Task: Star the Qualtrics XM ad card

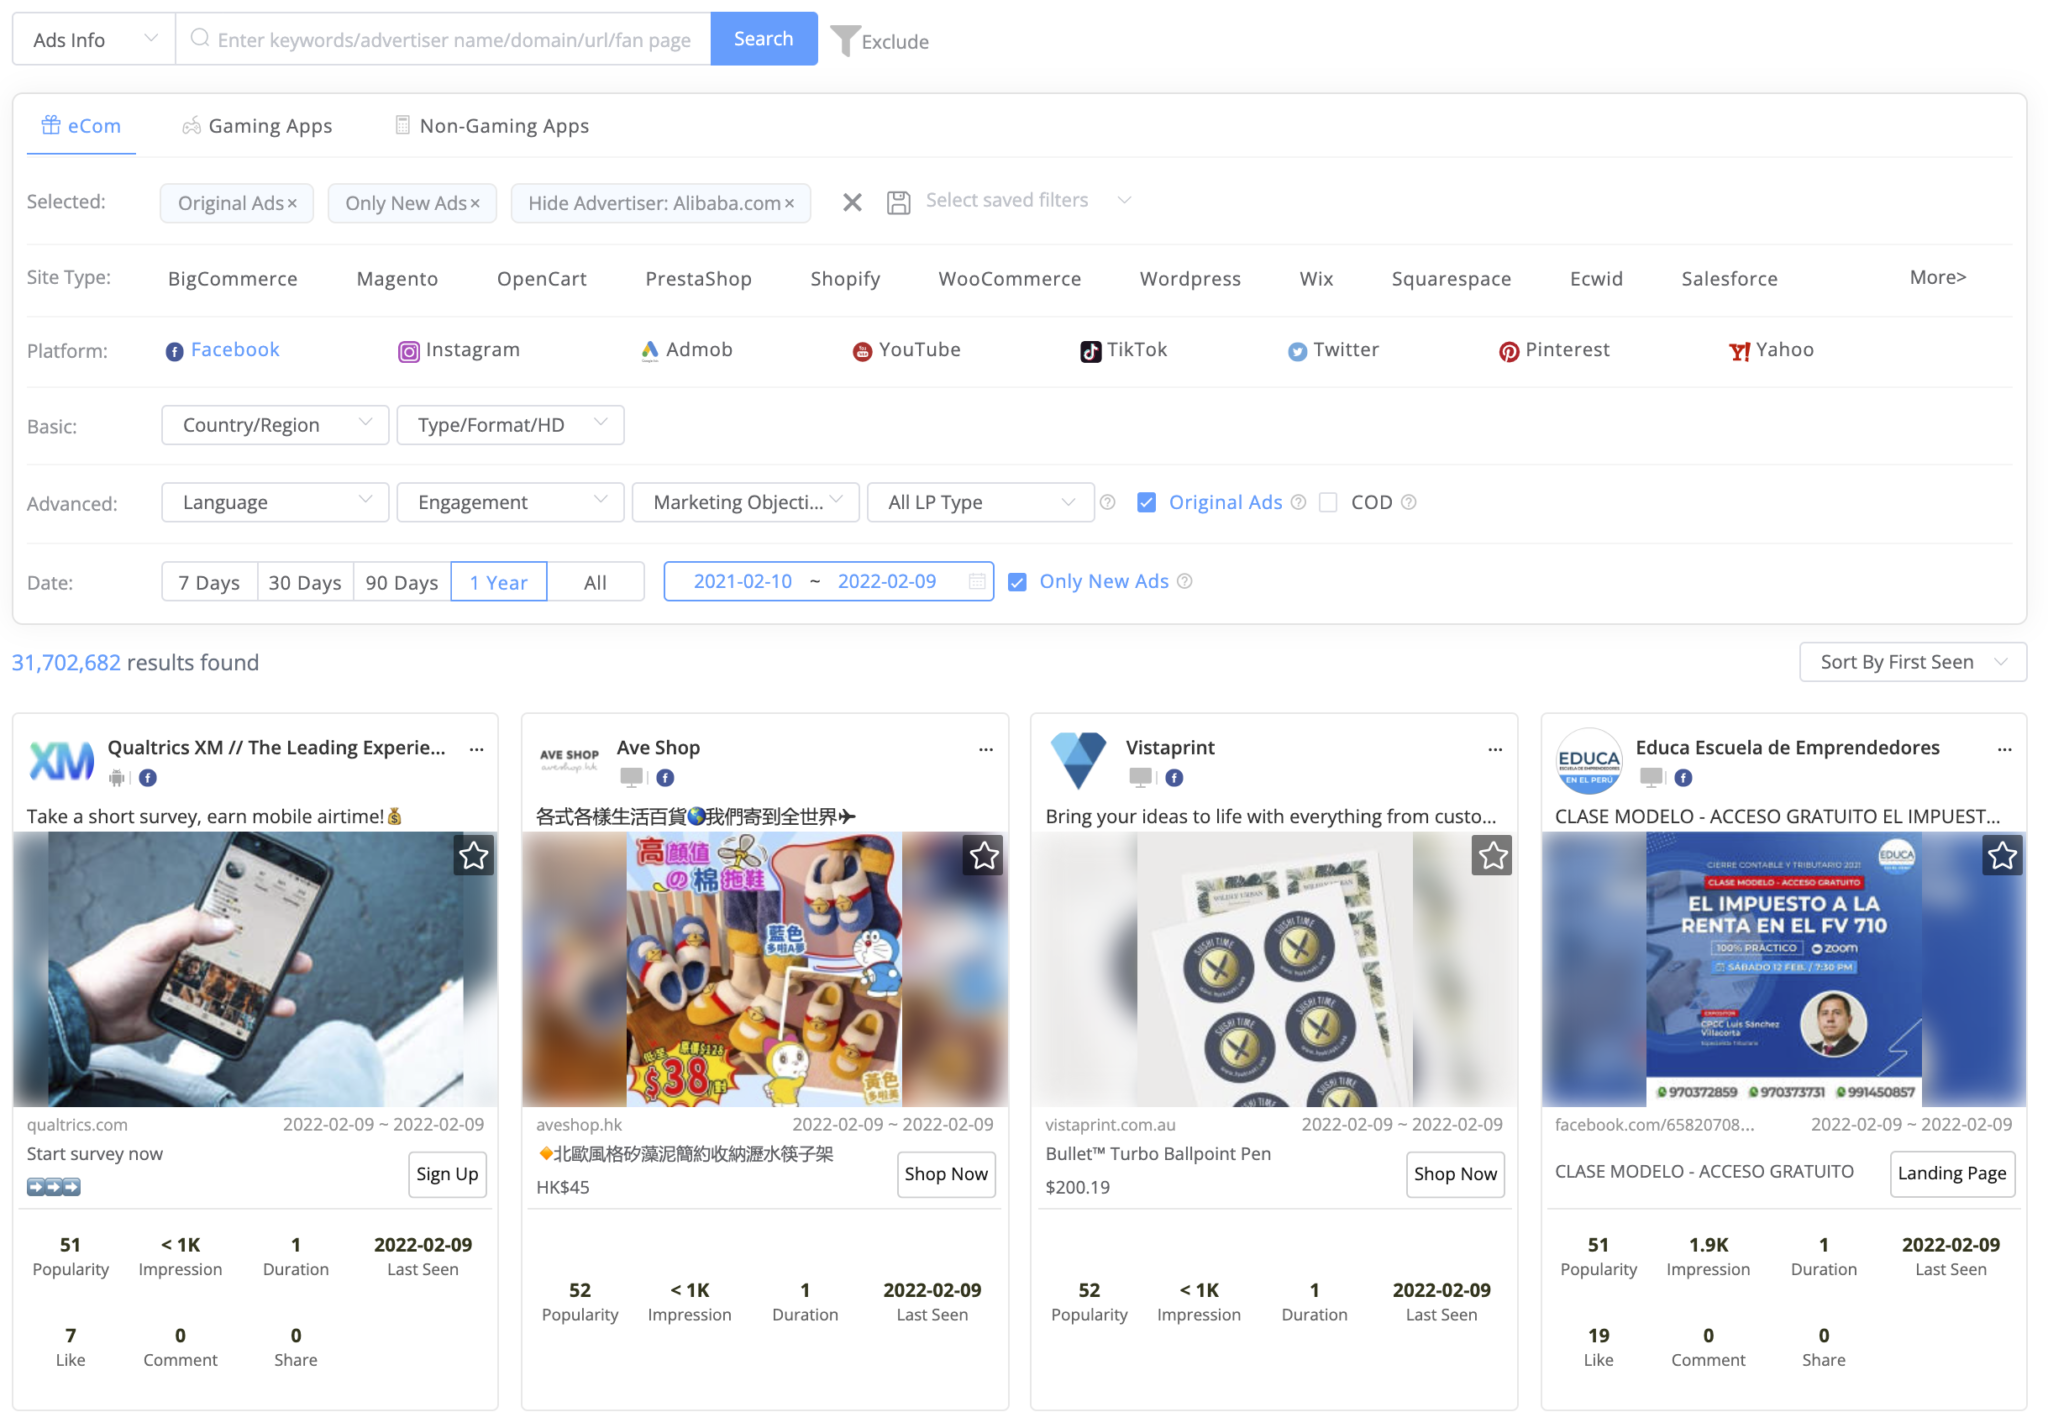Action: tap(474, 855)
